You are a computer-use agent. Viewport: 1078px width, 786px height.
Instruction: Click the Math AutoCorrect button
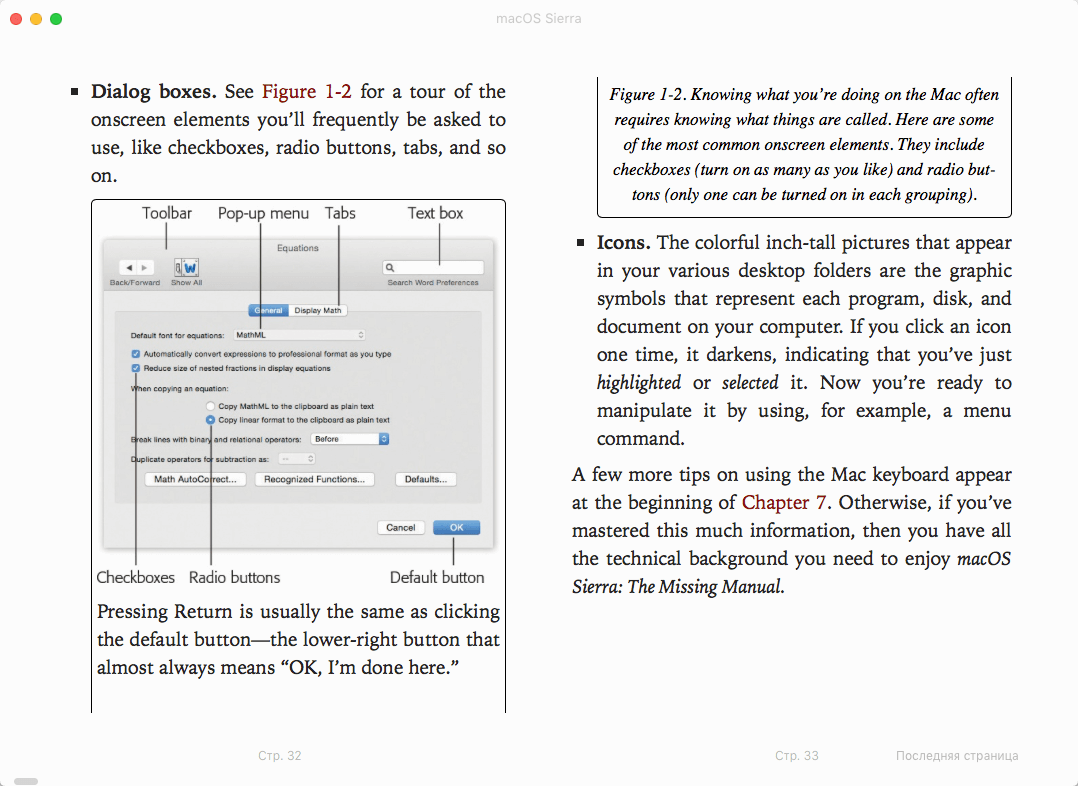pos(195,479)
